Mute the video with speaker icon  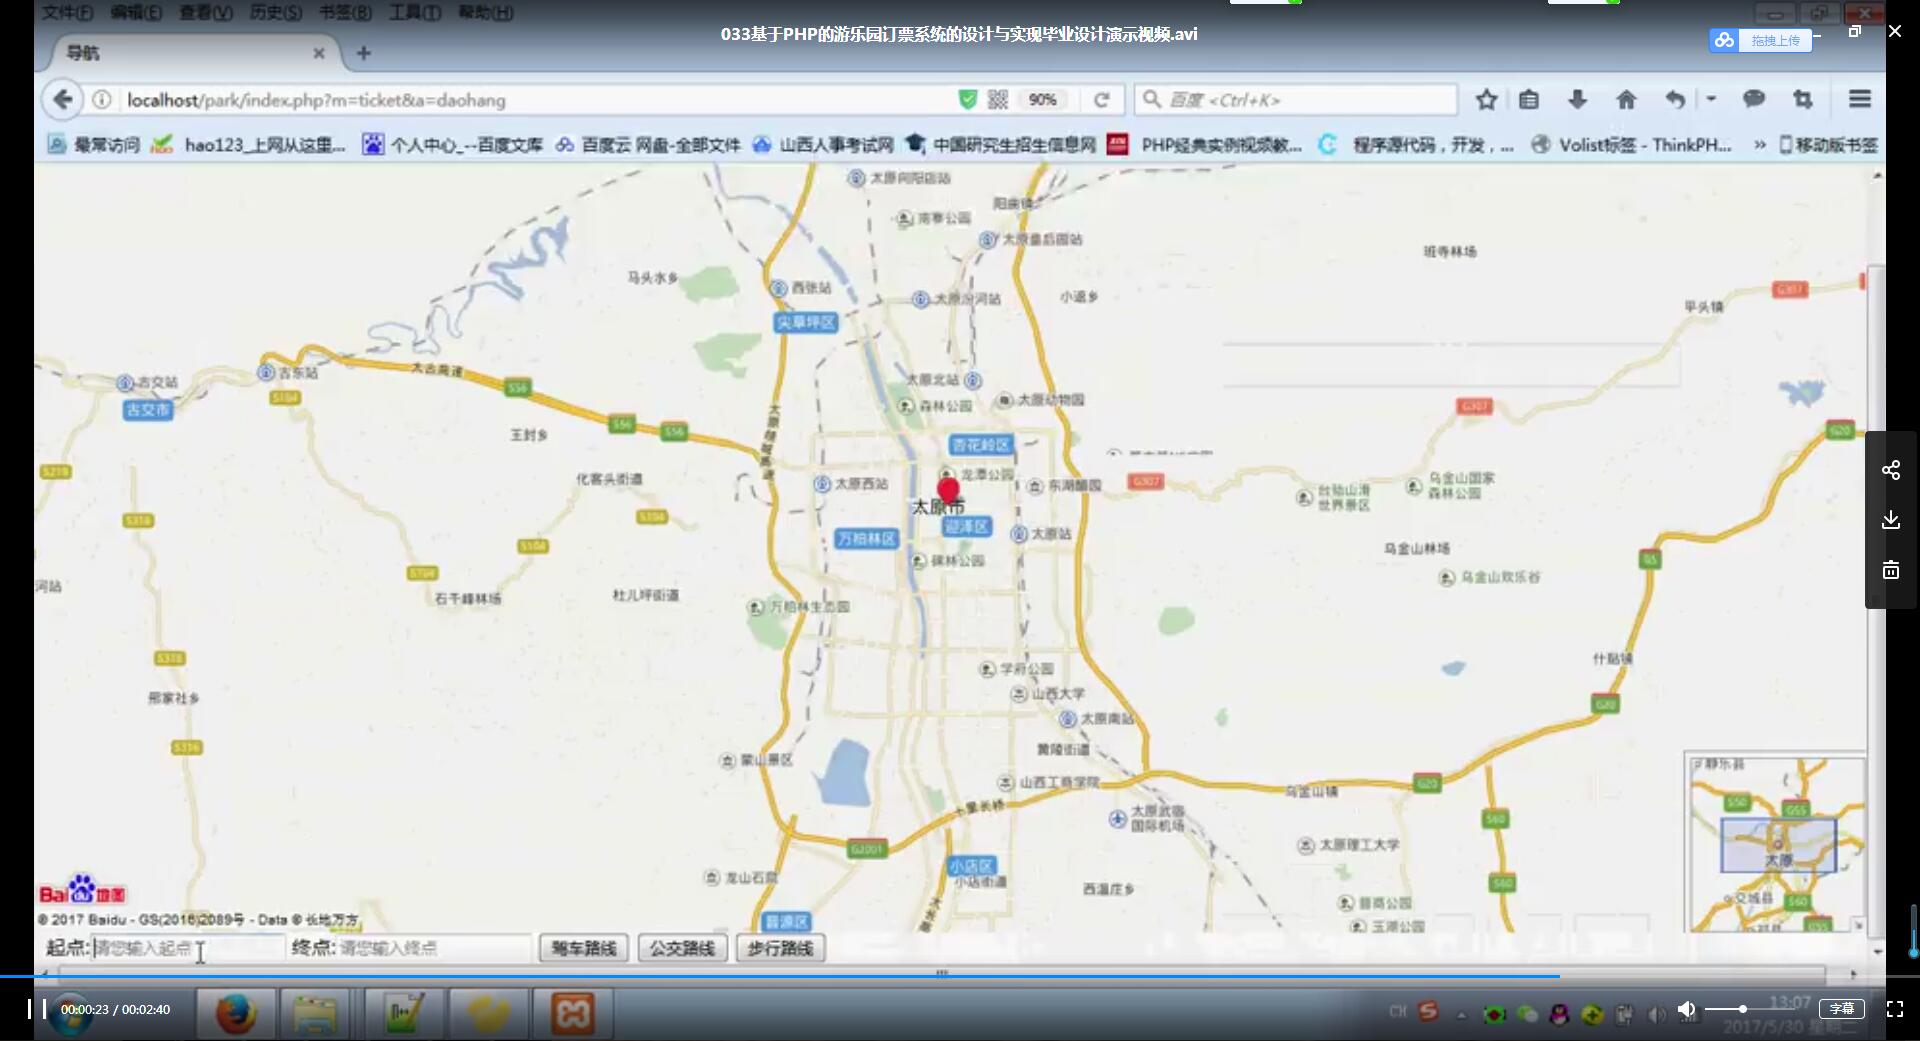tap(1686, 1009)
